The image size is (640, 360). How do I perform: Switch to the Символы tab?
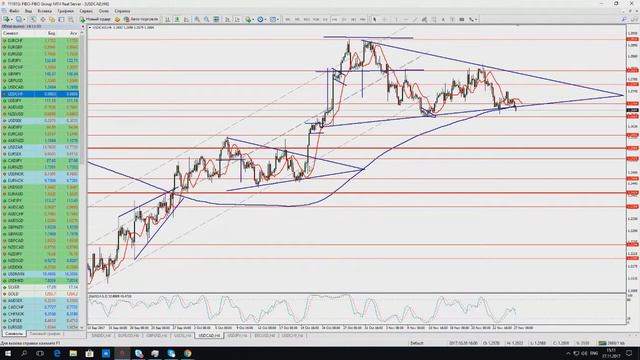(x=14, y=334)
